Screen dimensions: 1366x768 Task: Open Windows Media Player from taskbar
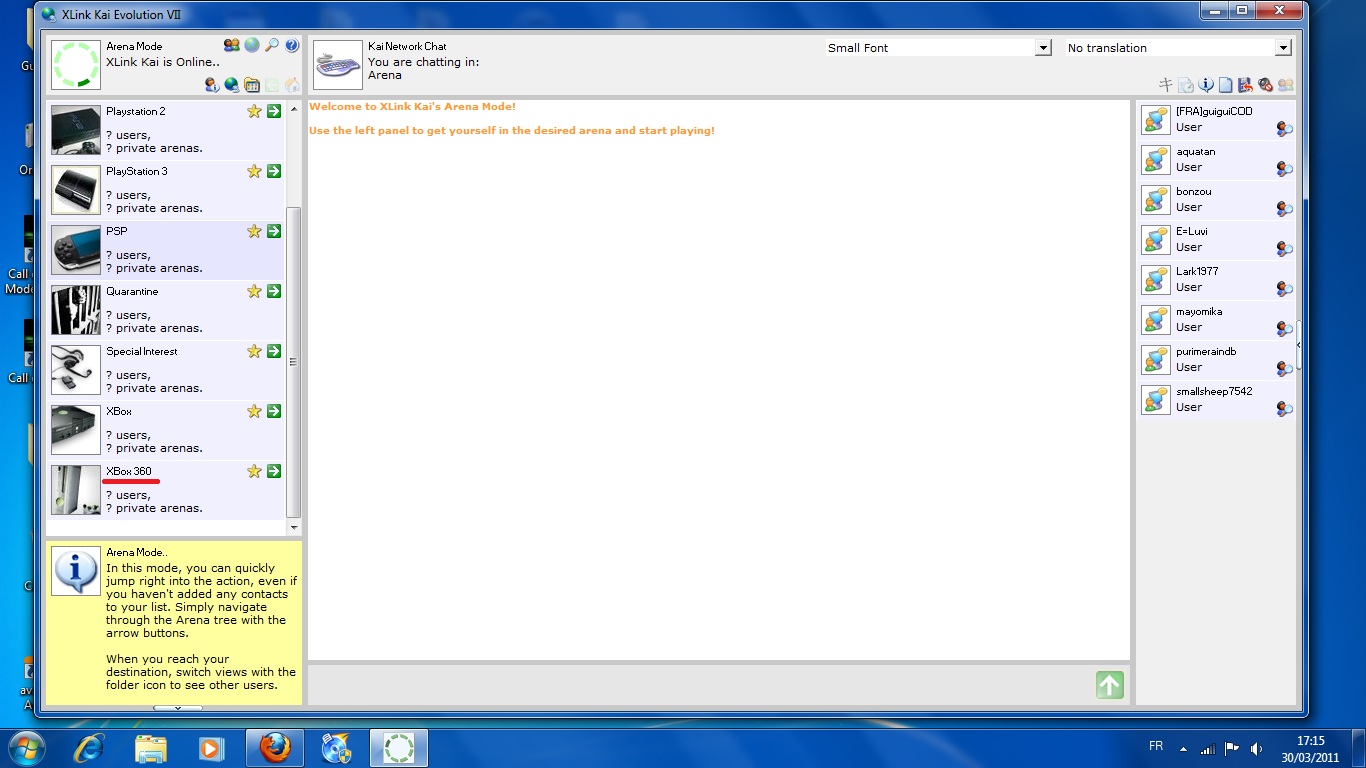[x=210, y=748]
